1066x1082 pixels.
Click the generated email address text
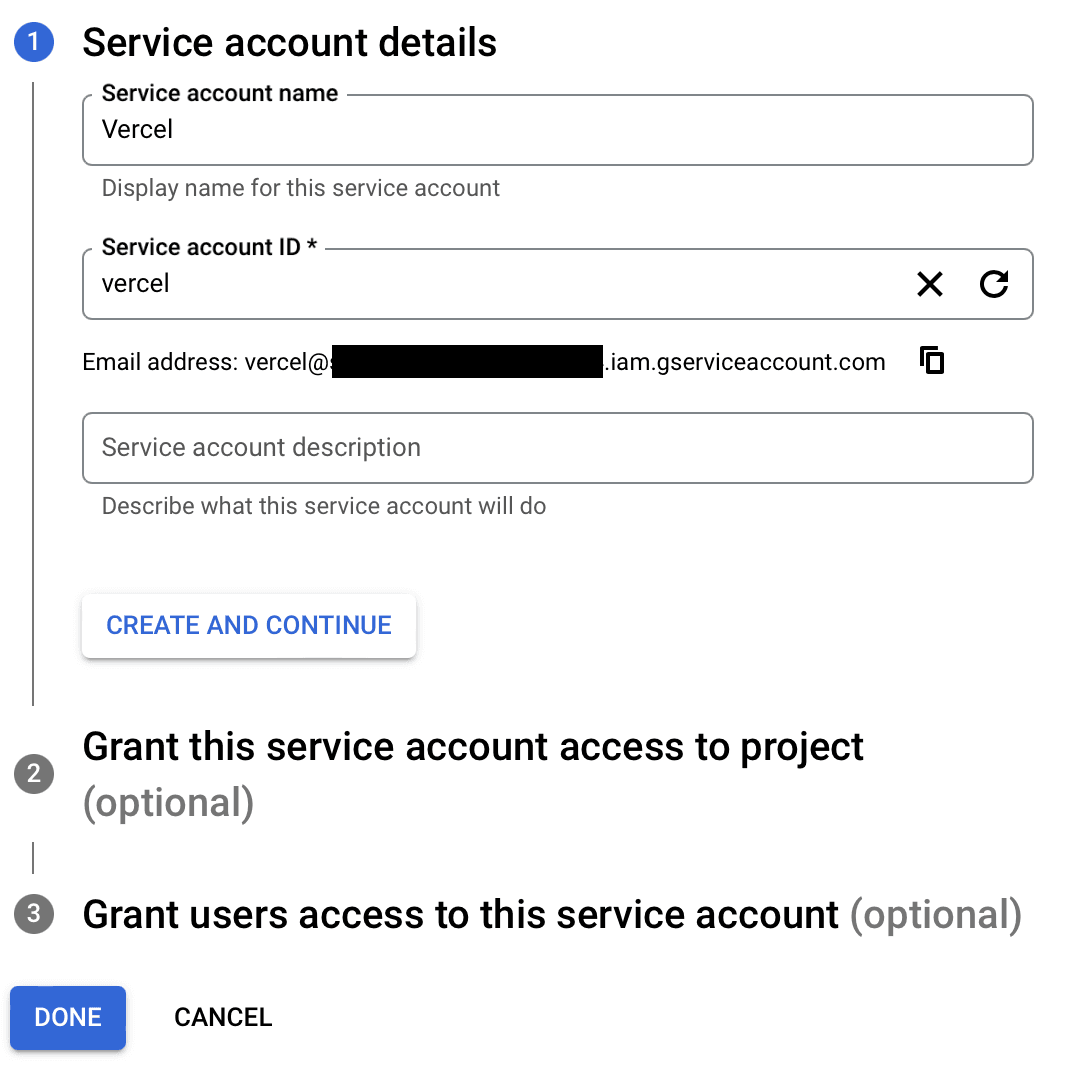point(484,362)
